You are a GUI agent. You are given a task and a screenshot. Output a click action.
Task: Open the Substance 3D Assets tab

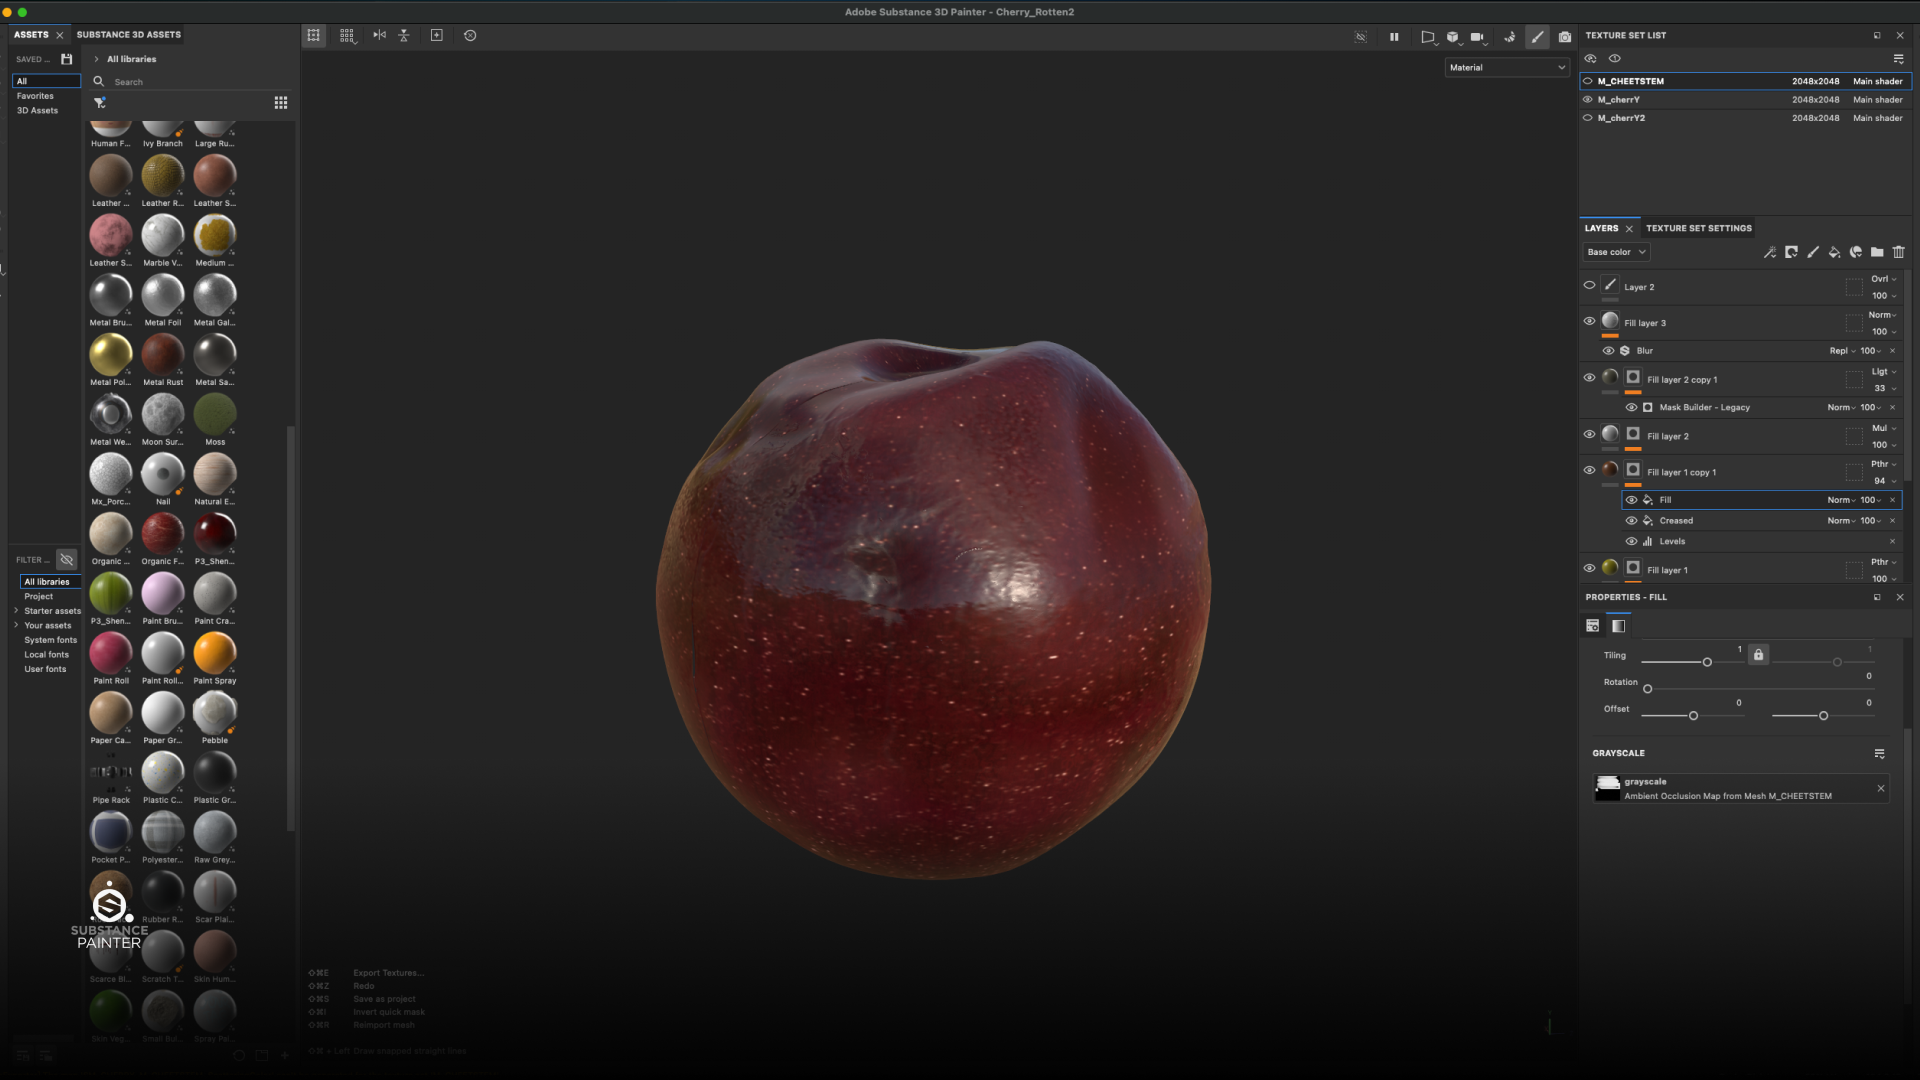click(x=129, y=35)
